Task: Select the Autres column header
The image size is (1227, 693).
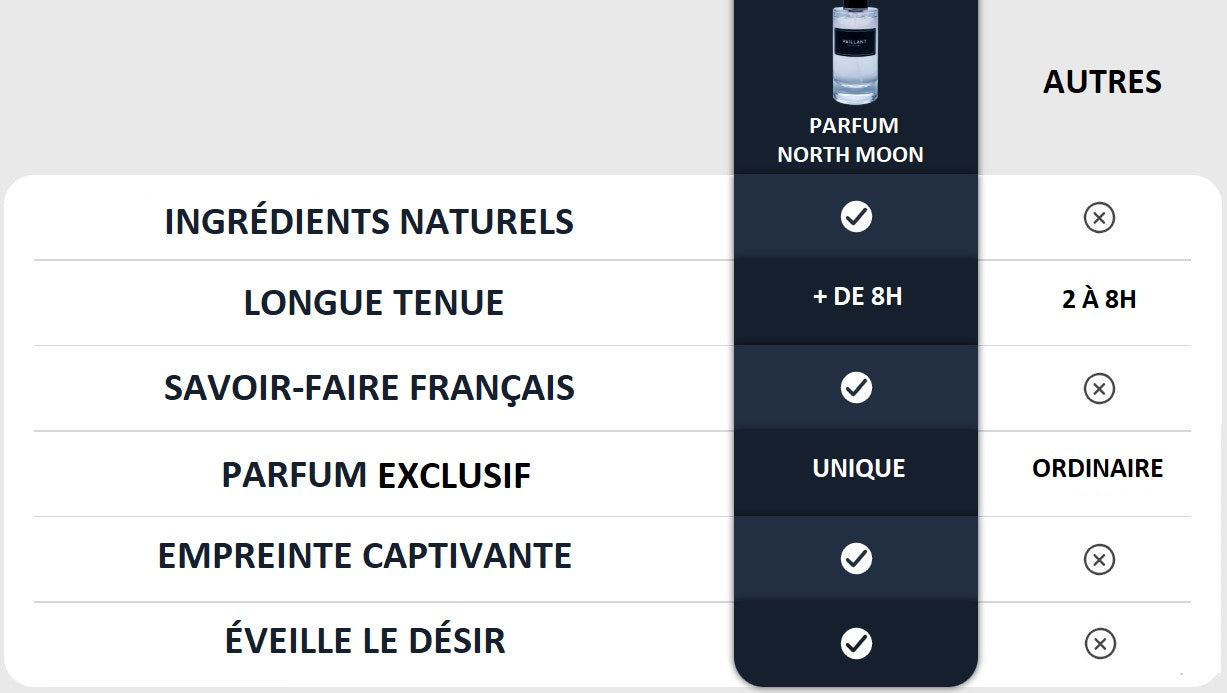Action: click(1102, 82)
